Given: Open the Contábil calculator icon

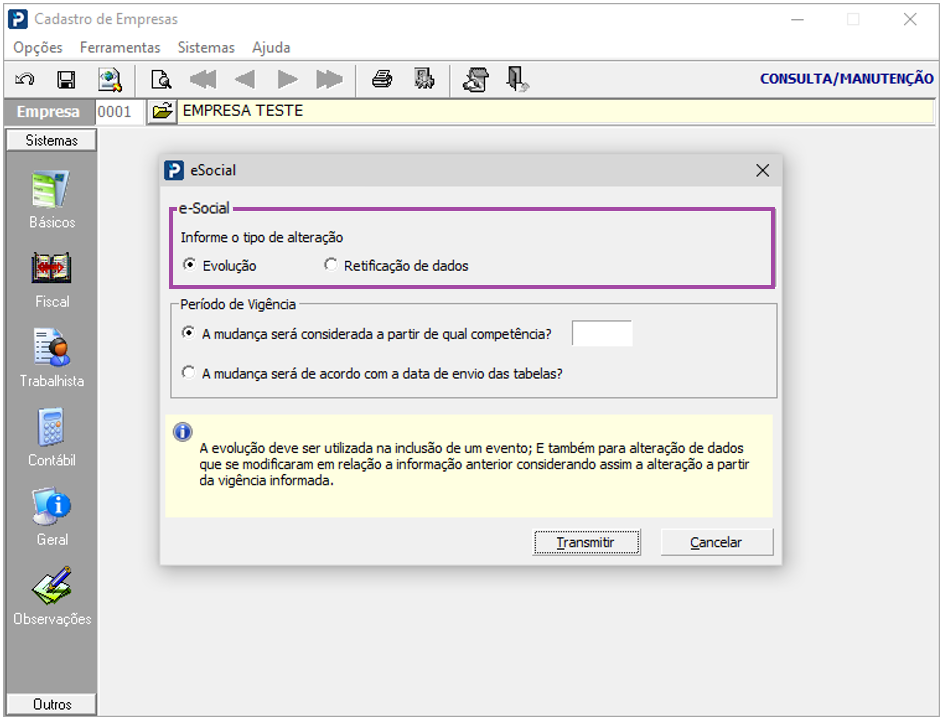Looking at the screenshot, I should coord(51,427).
